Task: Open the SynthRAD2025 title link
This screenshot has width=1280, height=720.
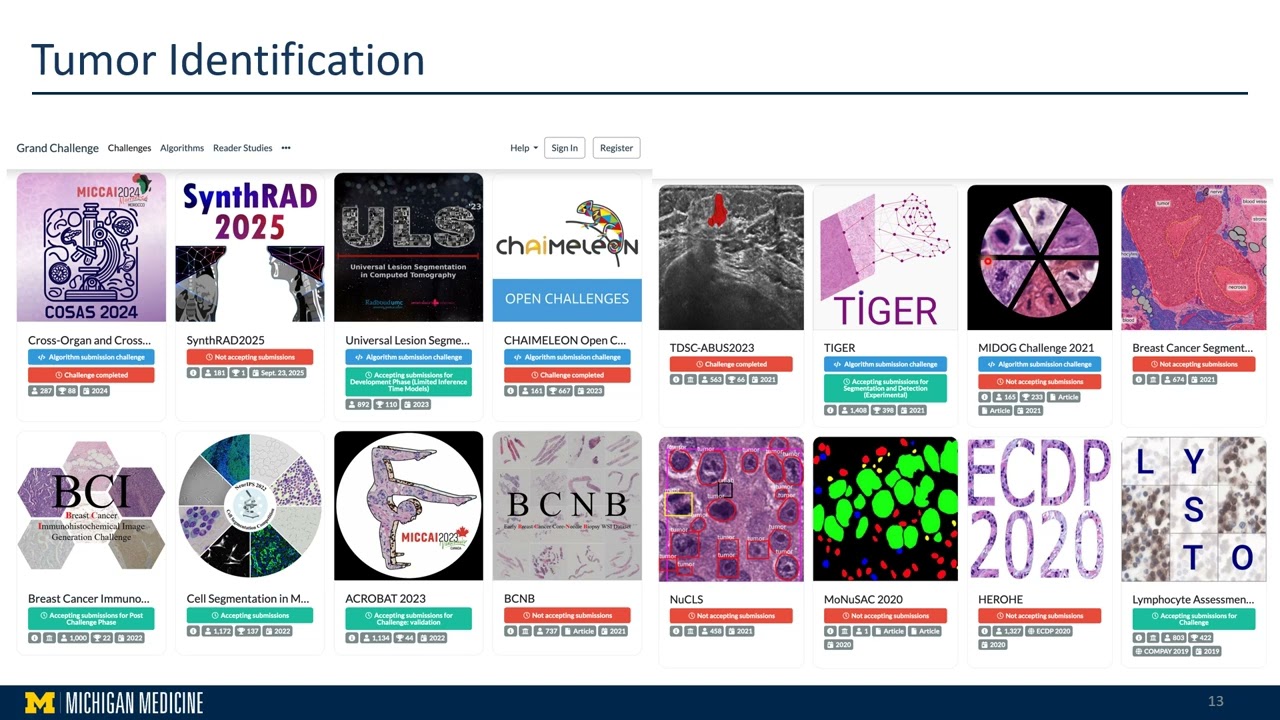Action: pos(226,340)
